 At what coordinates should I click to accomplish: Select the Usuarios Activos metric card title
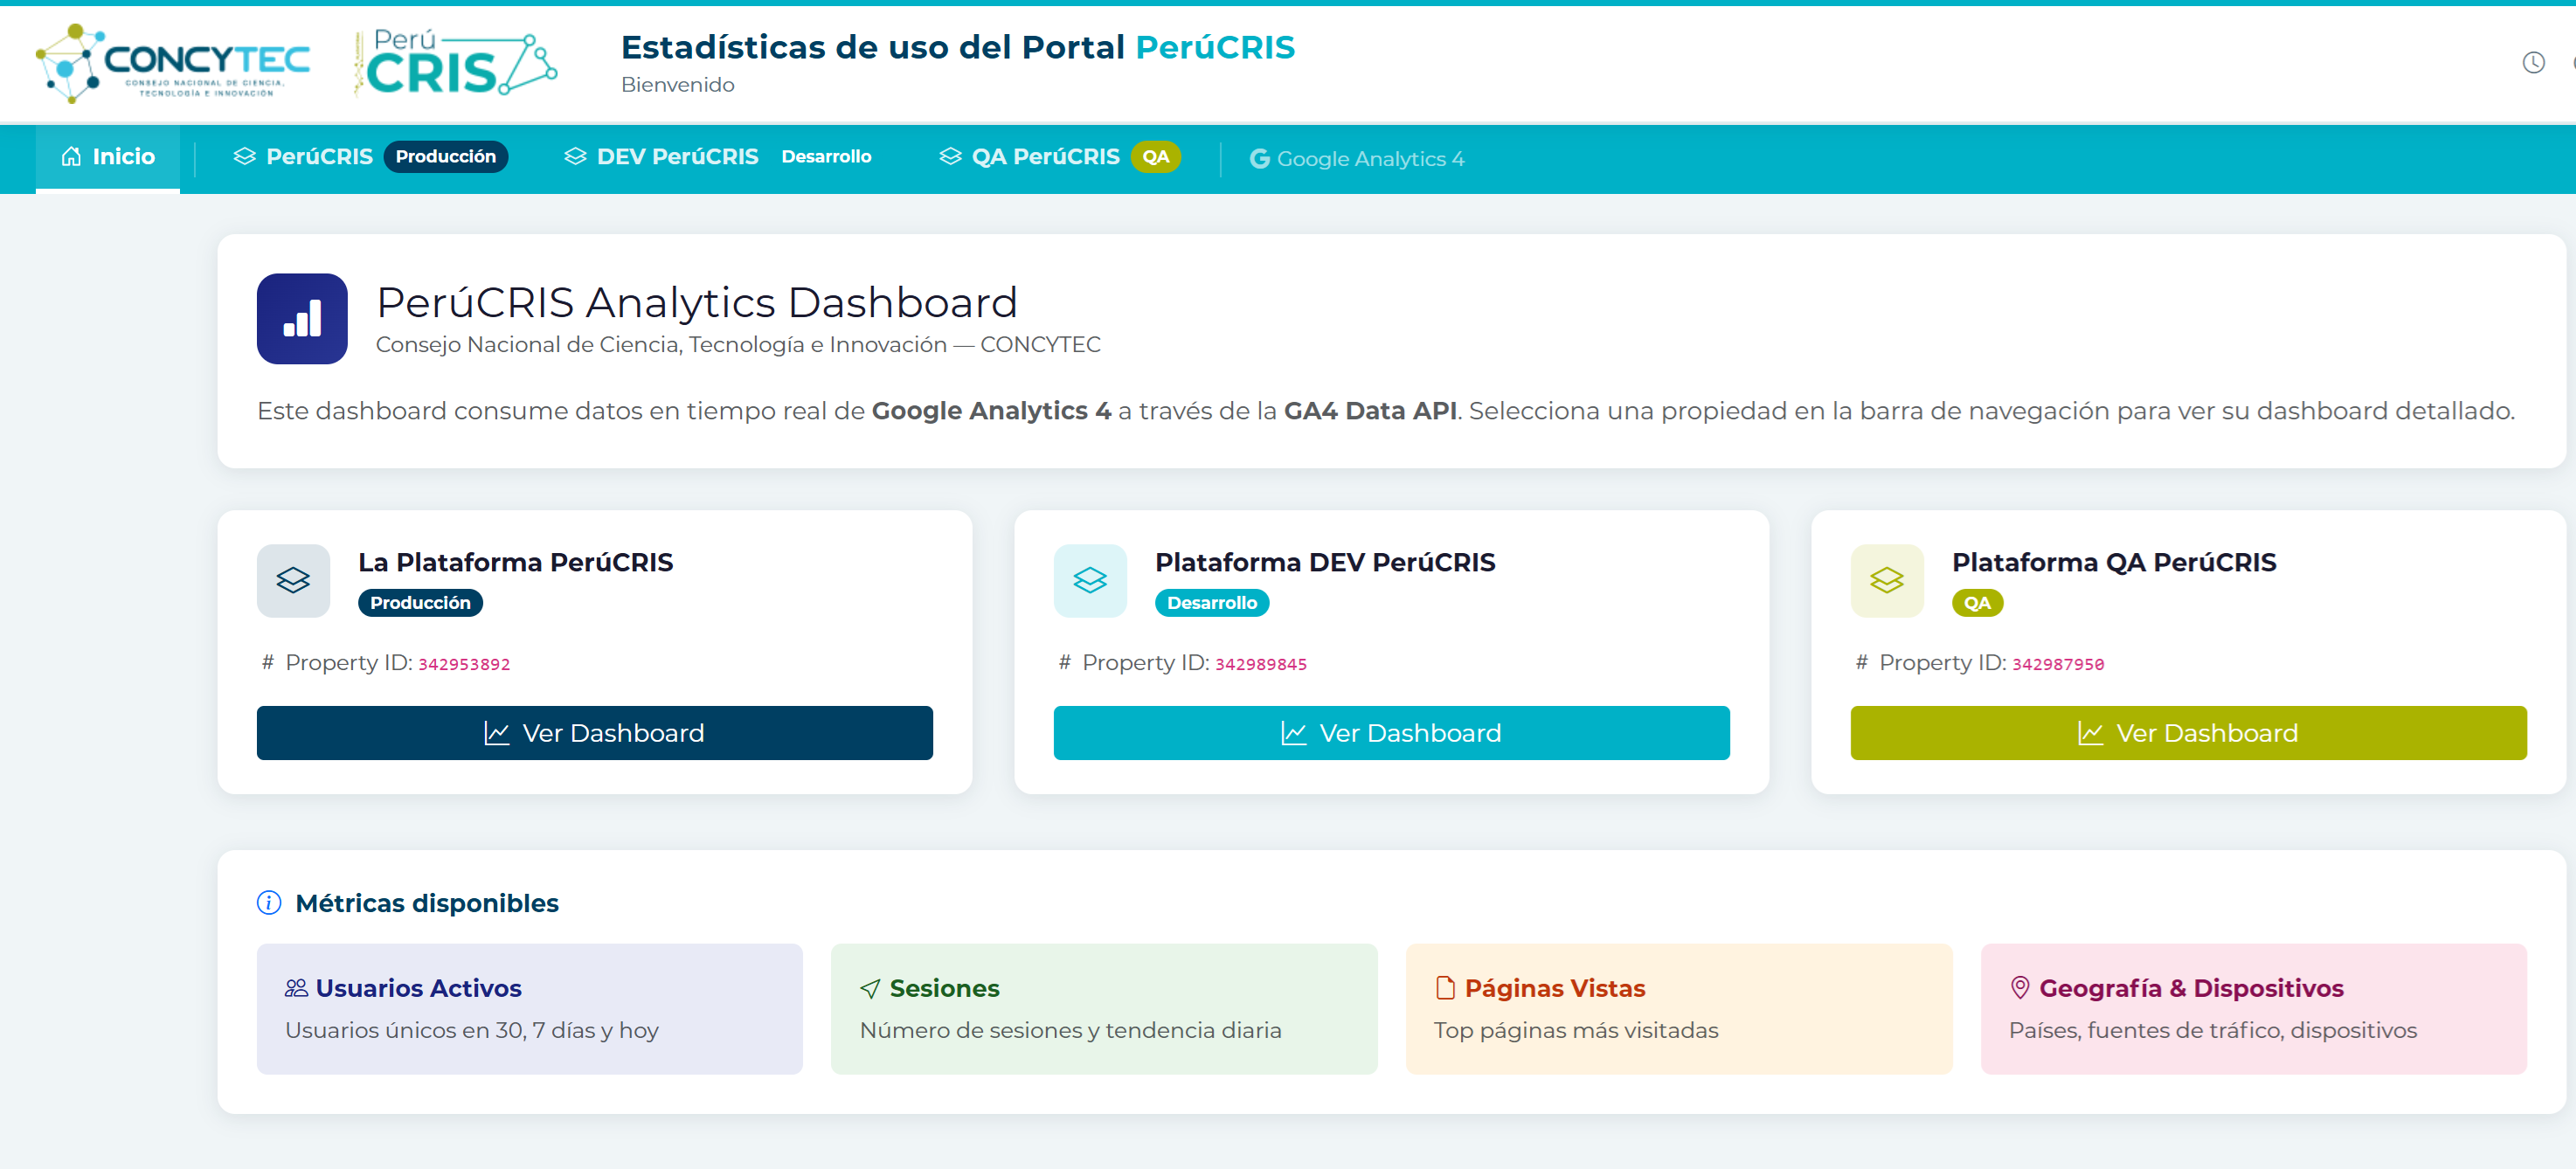[x=418, y=989]
